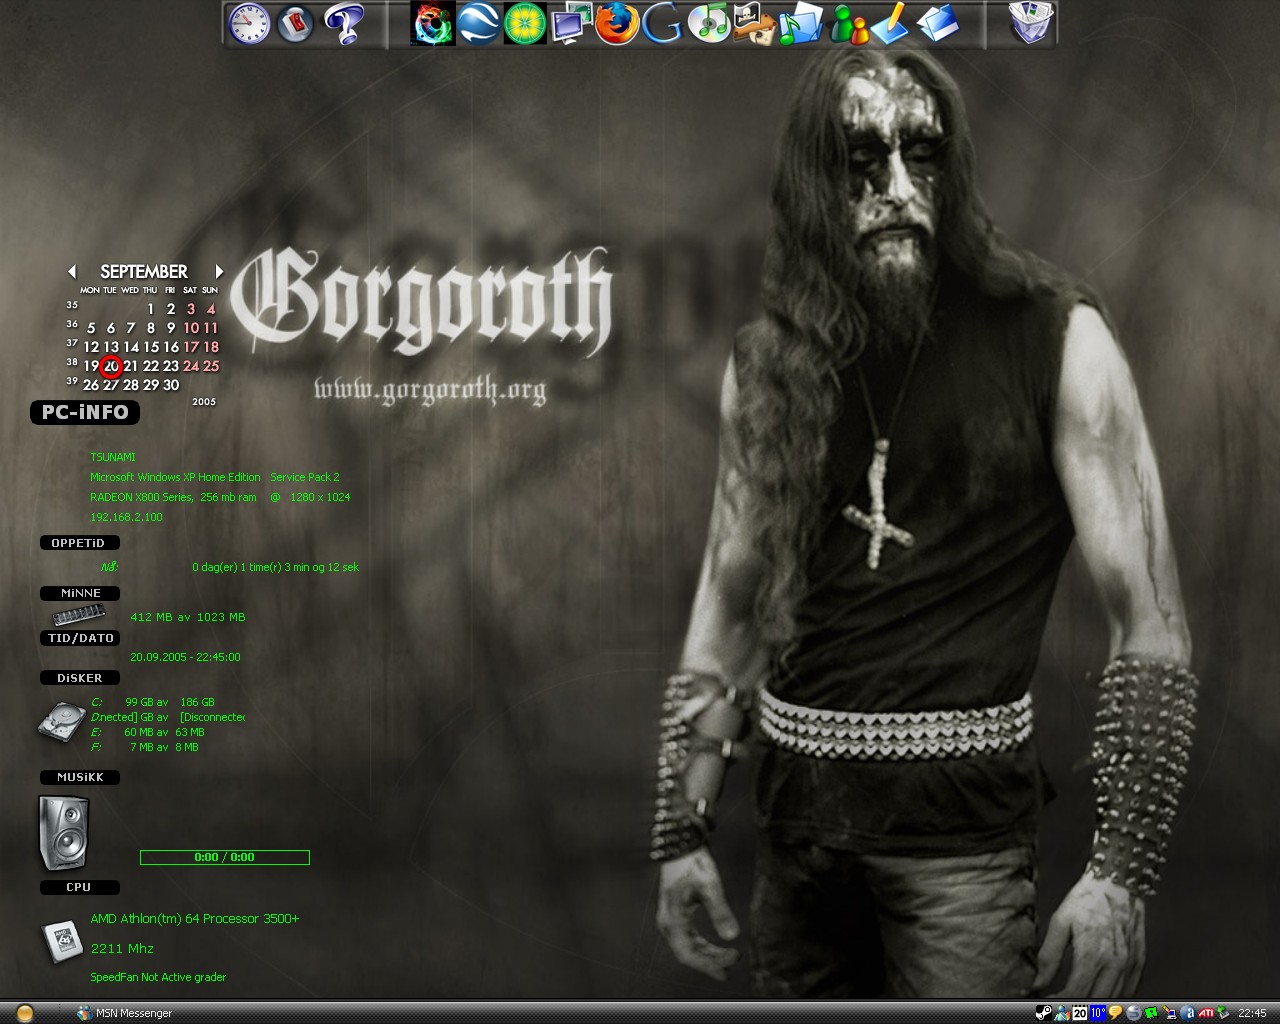This screenshot has width=1280, height=1024.
Task: Click the E: drive 60 MB av 63 MB line
Action: 148,732
